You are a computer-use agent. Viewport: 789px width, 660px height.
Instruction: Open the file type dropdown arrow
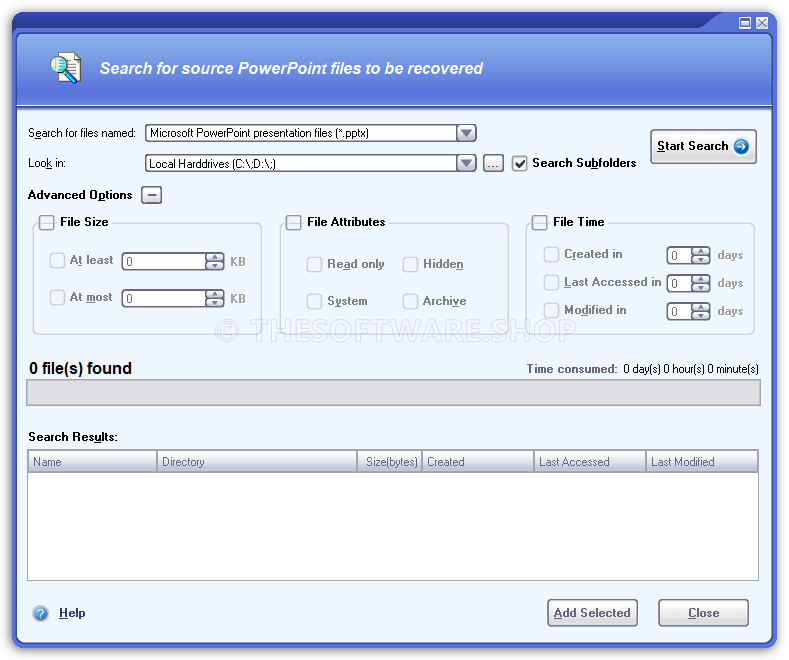pos(466,133)
